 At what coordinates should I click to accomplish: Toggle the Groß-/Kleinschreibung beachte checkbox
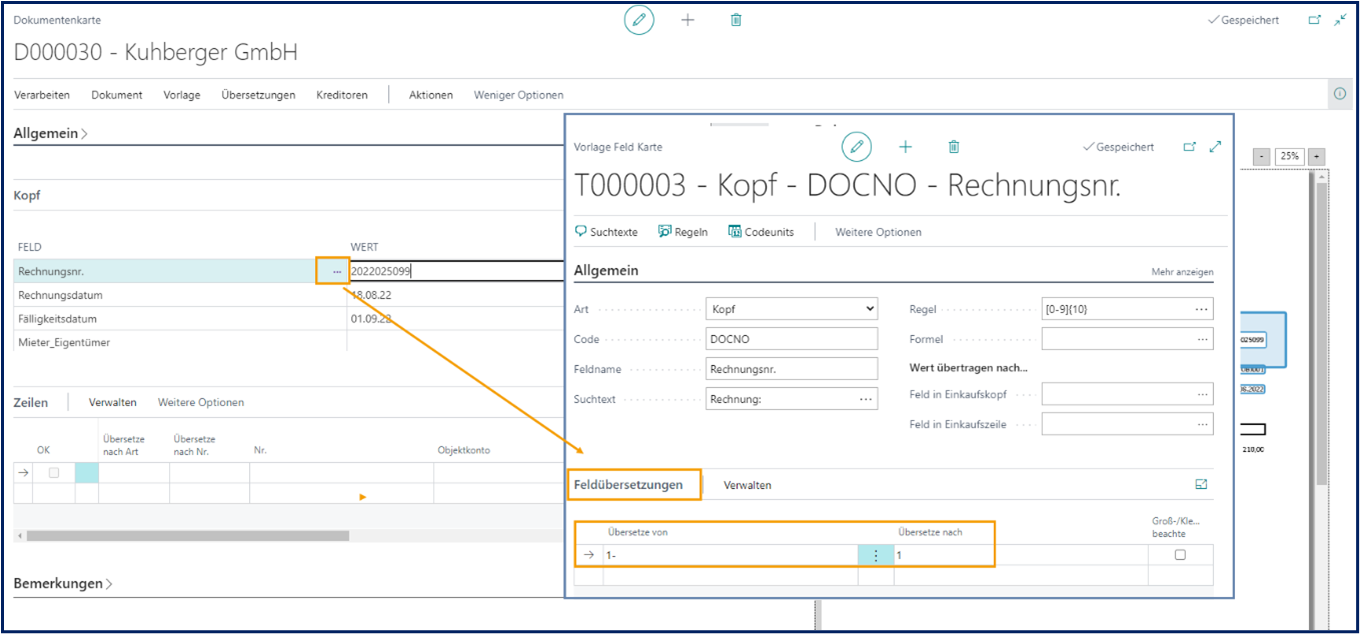[x=1180, y=555]
